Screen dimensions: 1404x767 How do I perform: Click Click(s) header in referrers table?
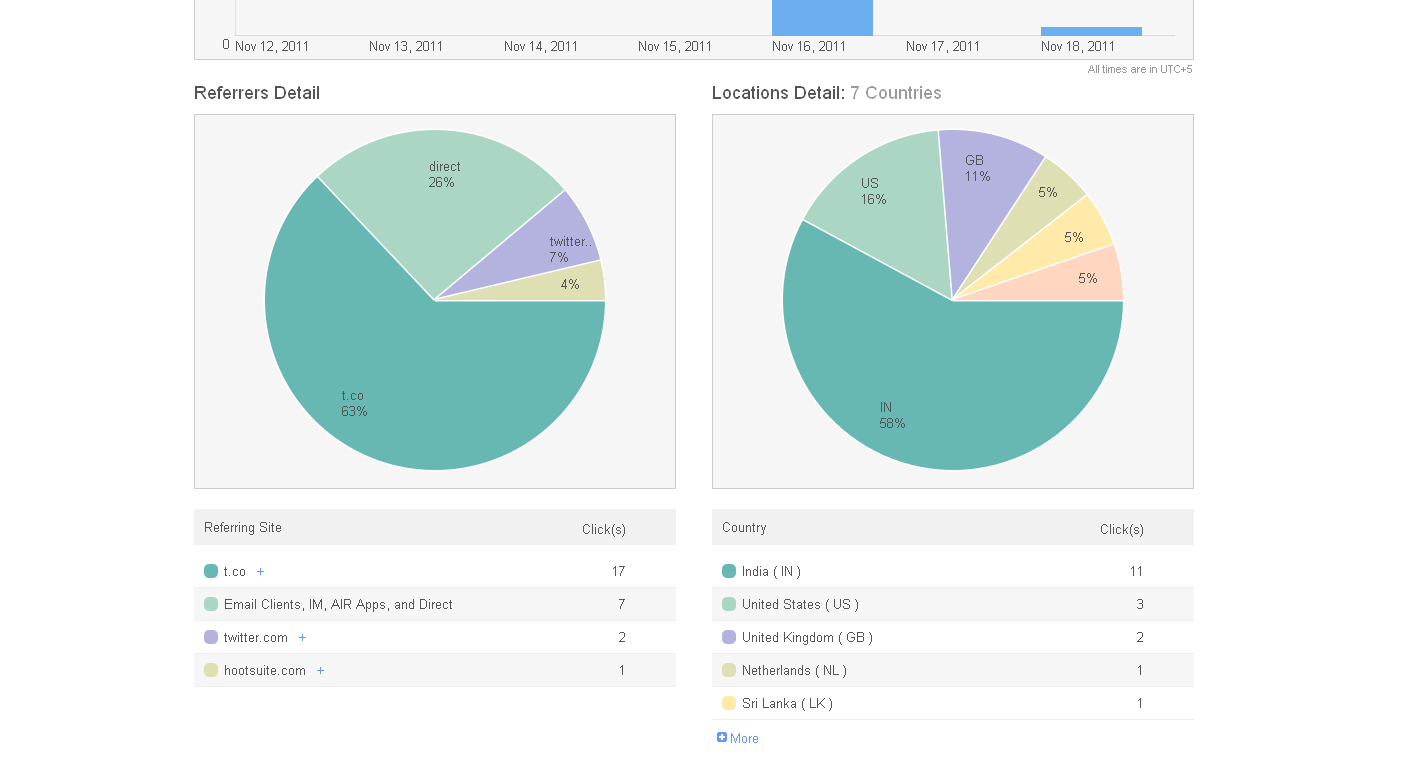point(604,529)
